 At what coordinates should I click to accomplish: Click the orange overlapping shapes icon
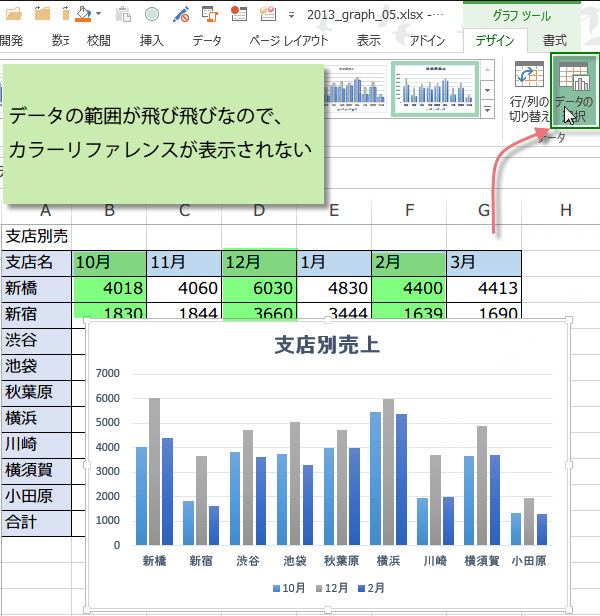click(x=209, y=14)
